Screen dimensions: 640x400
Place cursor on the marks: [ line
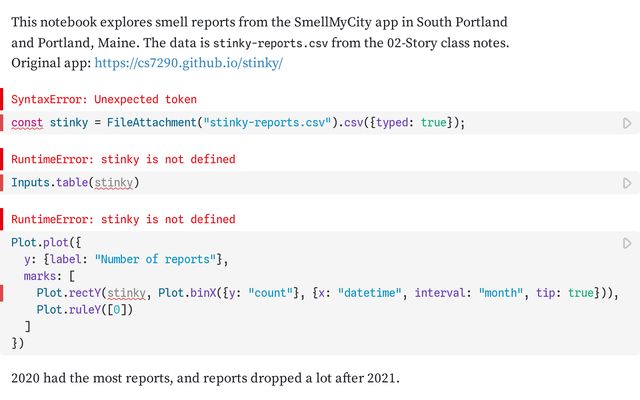[x=49, y=276]
